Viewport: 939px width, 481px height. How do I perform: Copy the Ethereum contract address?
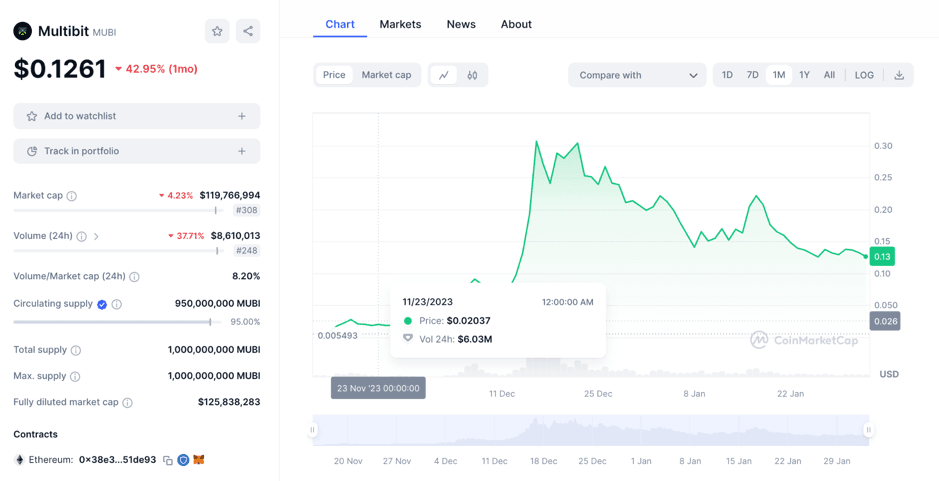pos(168,460)
